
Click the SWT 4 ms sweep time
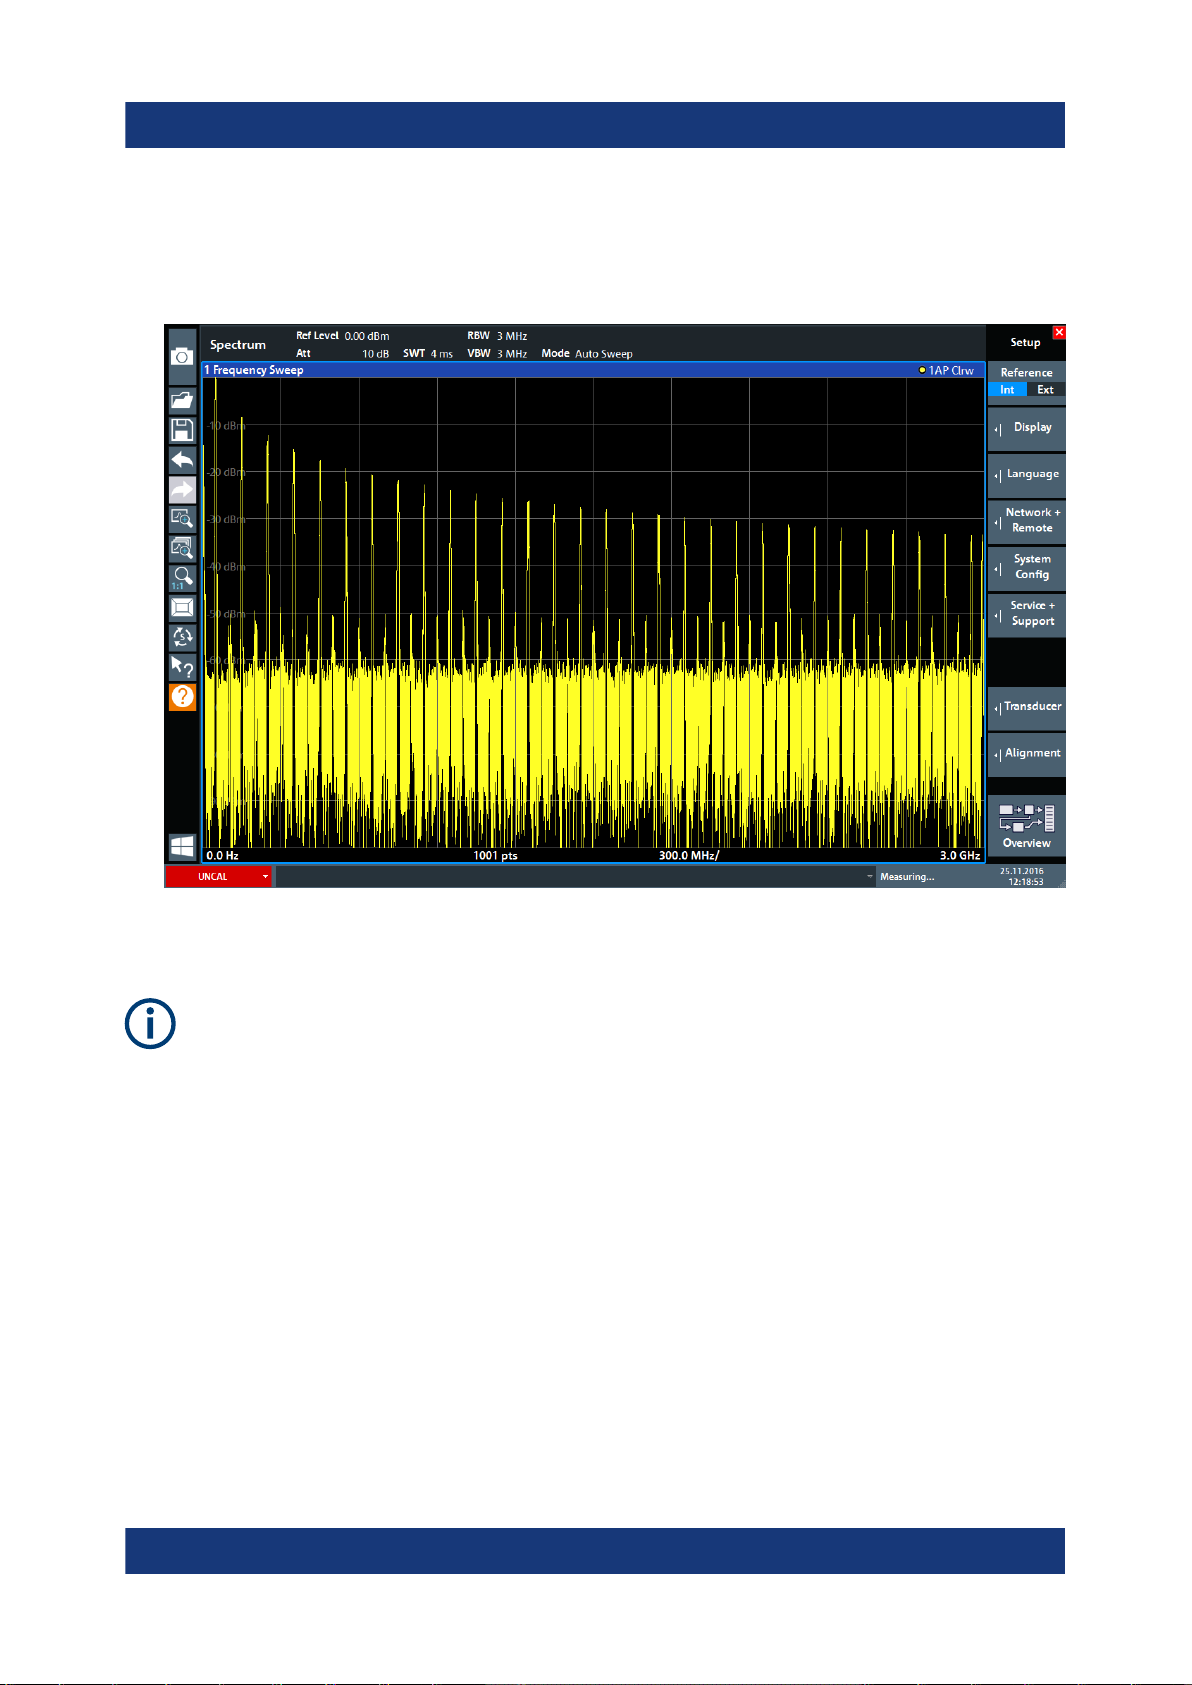pos(428,354)
